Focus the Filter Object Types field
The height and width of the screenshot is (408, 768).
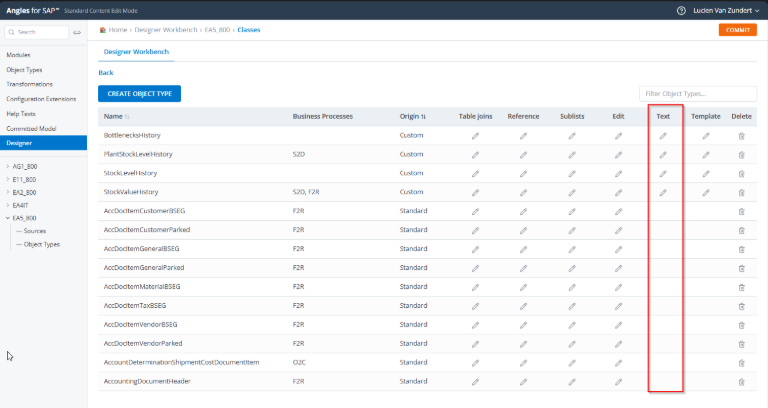(x=697, y=94)
